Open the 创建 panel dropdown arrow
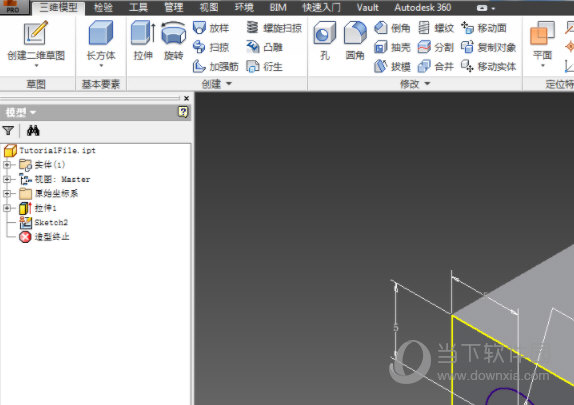The width and height of the screenshot is (574, 405). [x=229, y=84]
